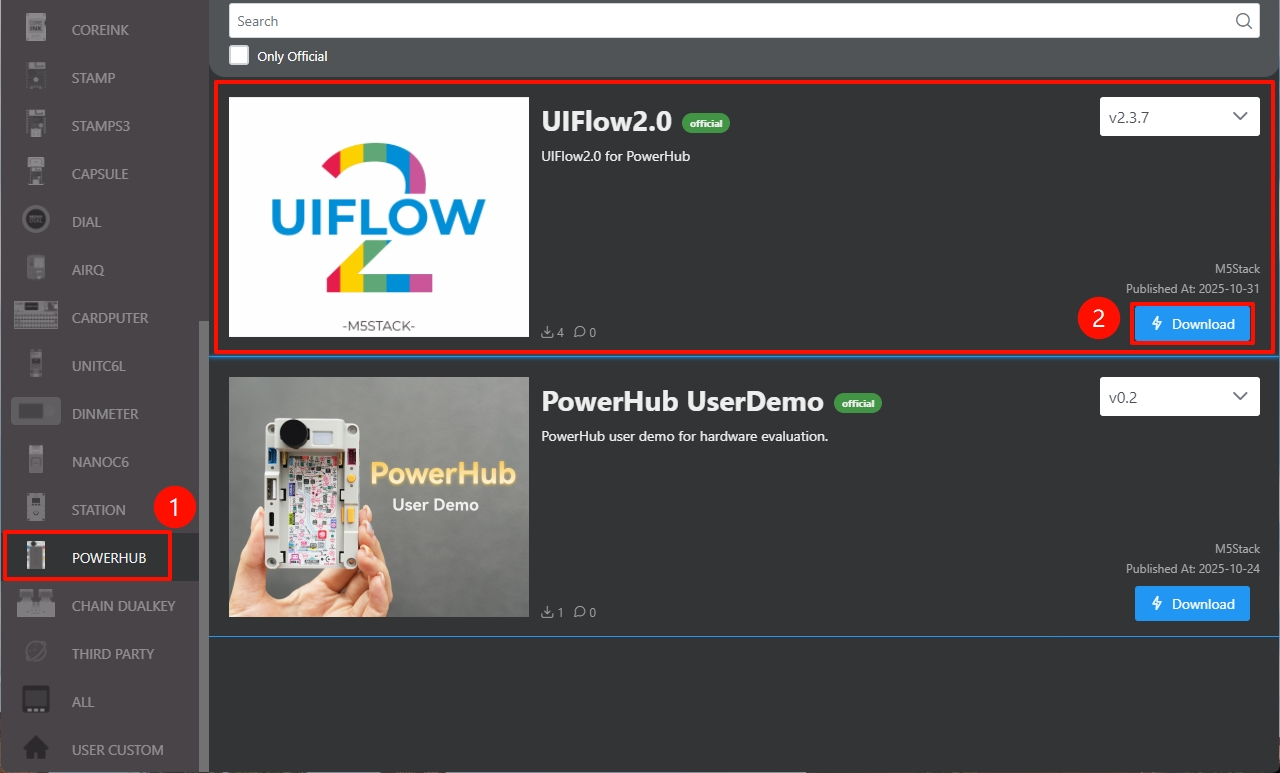
Task: Expand the v2.3.7 version dropdown
Action: pos(1179,117)
